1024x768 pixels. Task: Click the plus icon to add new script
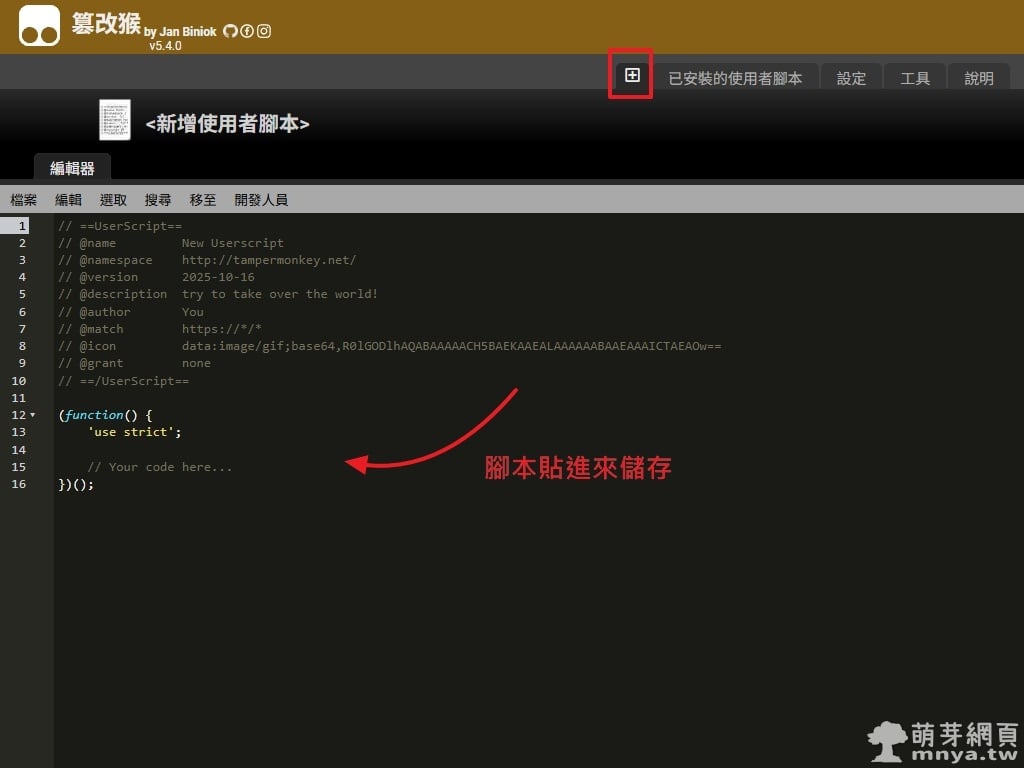click(632, 75)
